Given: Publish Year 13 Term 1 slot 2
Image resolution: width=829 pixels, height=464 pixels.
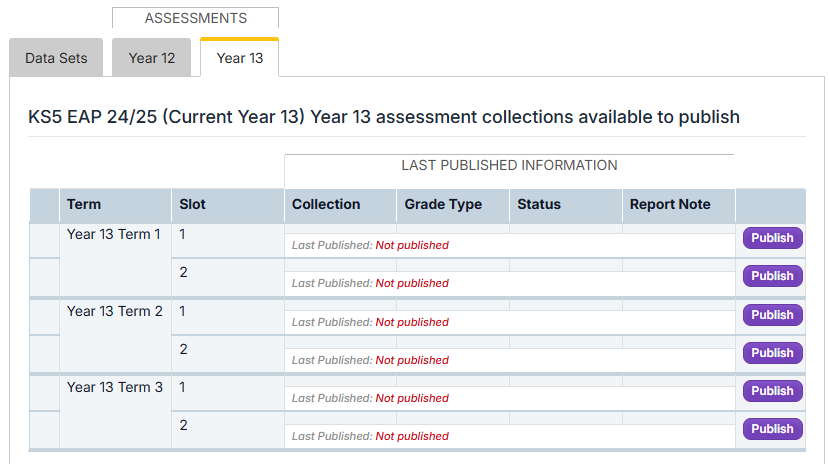Looking at the screenshot, I should [772, 276].
